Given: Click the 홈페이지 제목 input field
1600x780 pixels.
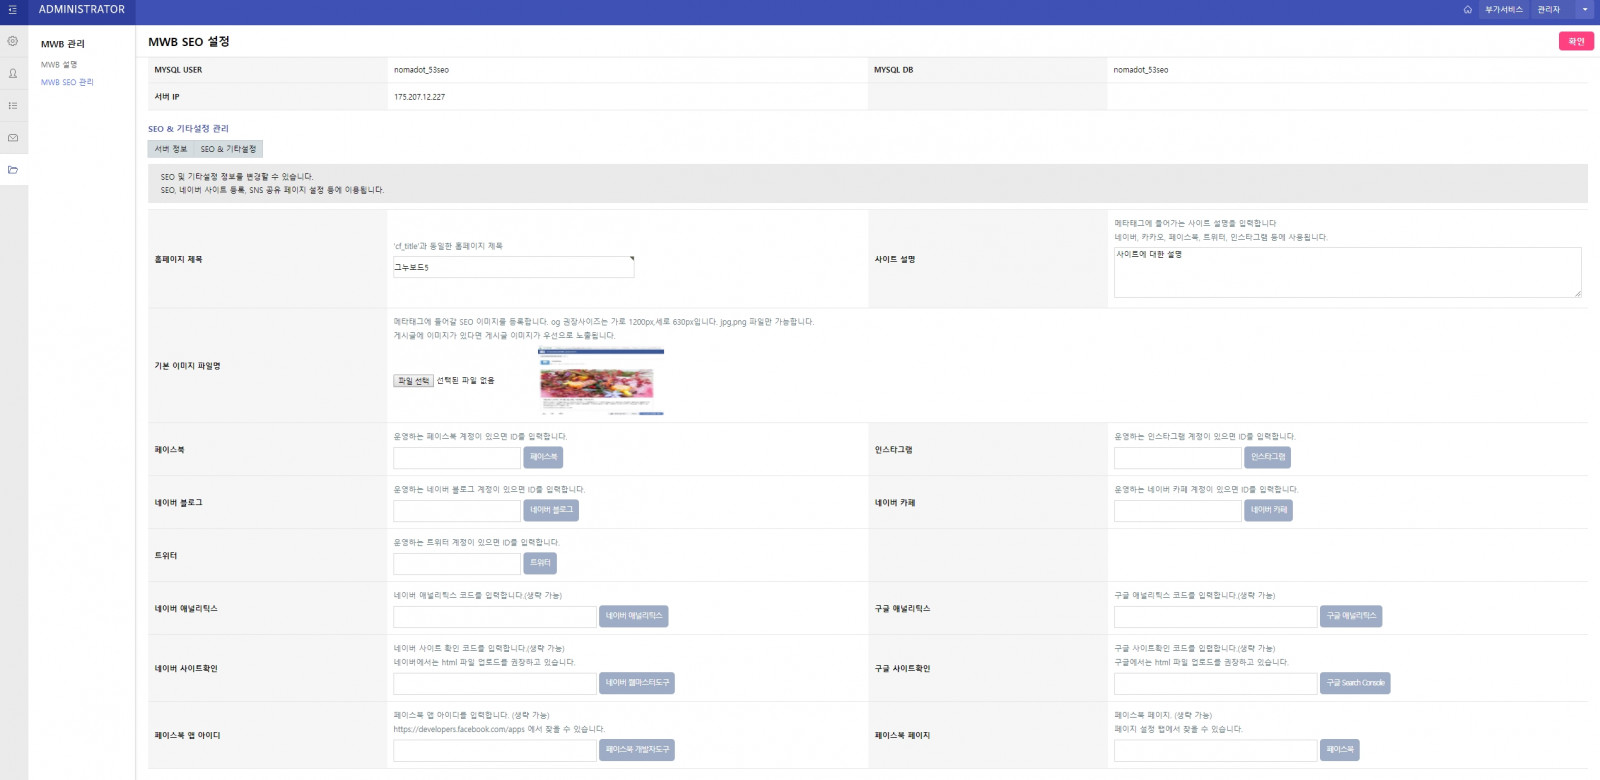Looking at the screenshot, I should coord(513,267).
